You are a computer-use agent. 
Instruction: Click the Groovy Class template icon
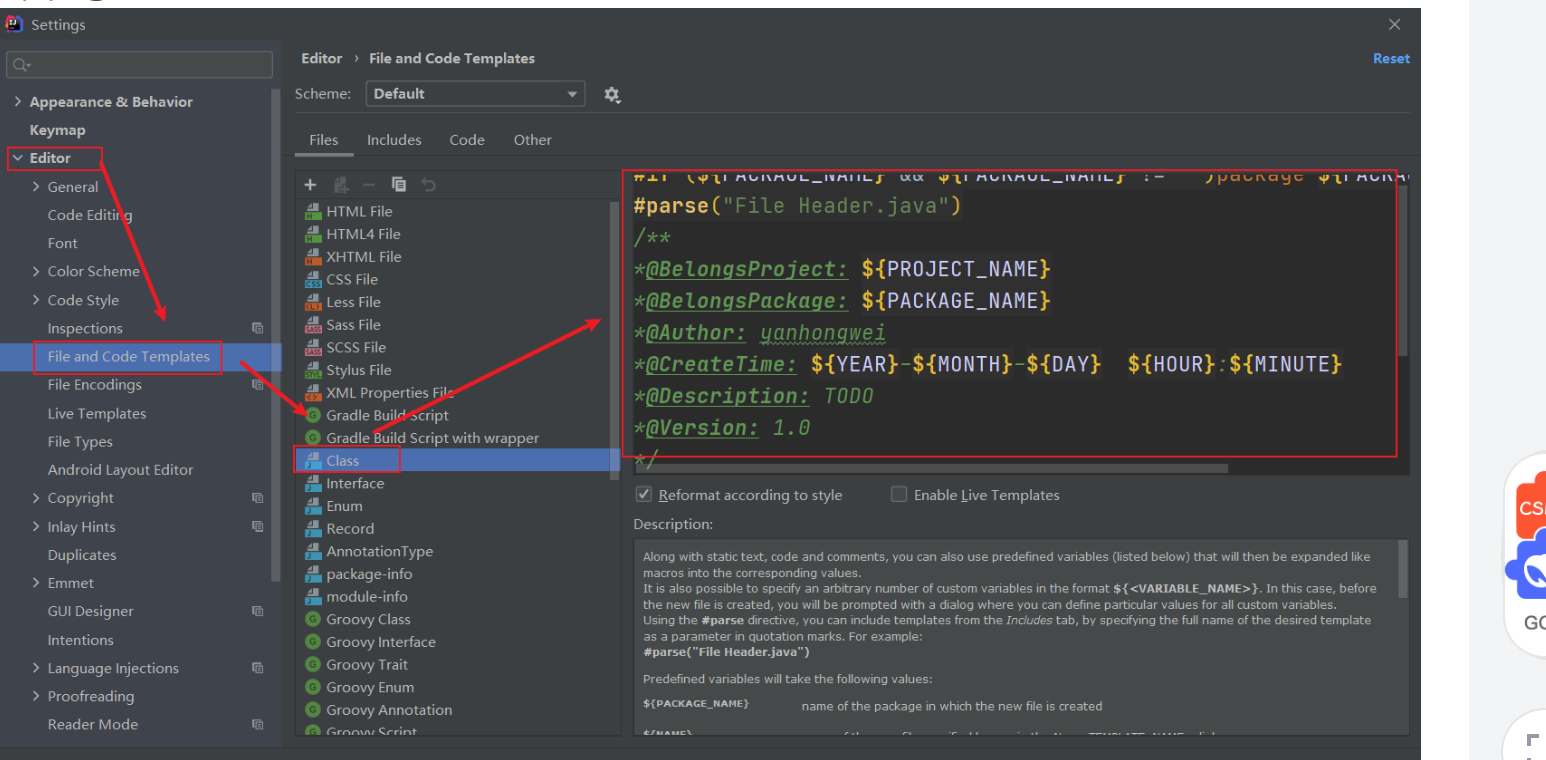(313, 619)
